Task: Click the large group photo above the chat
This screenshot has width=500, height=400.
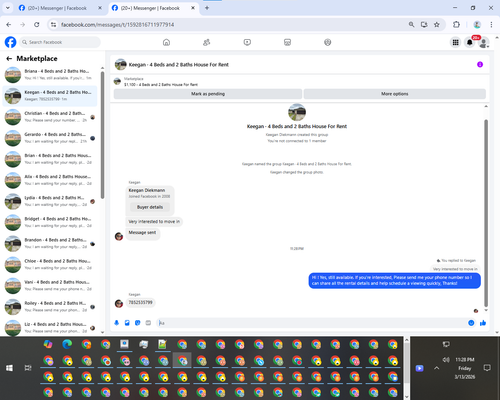Action: click(297, 112)
